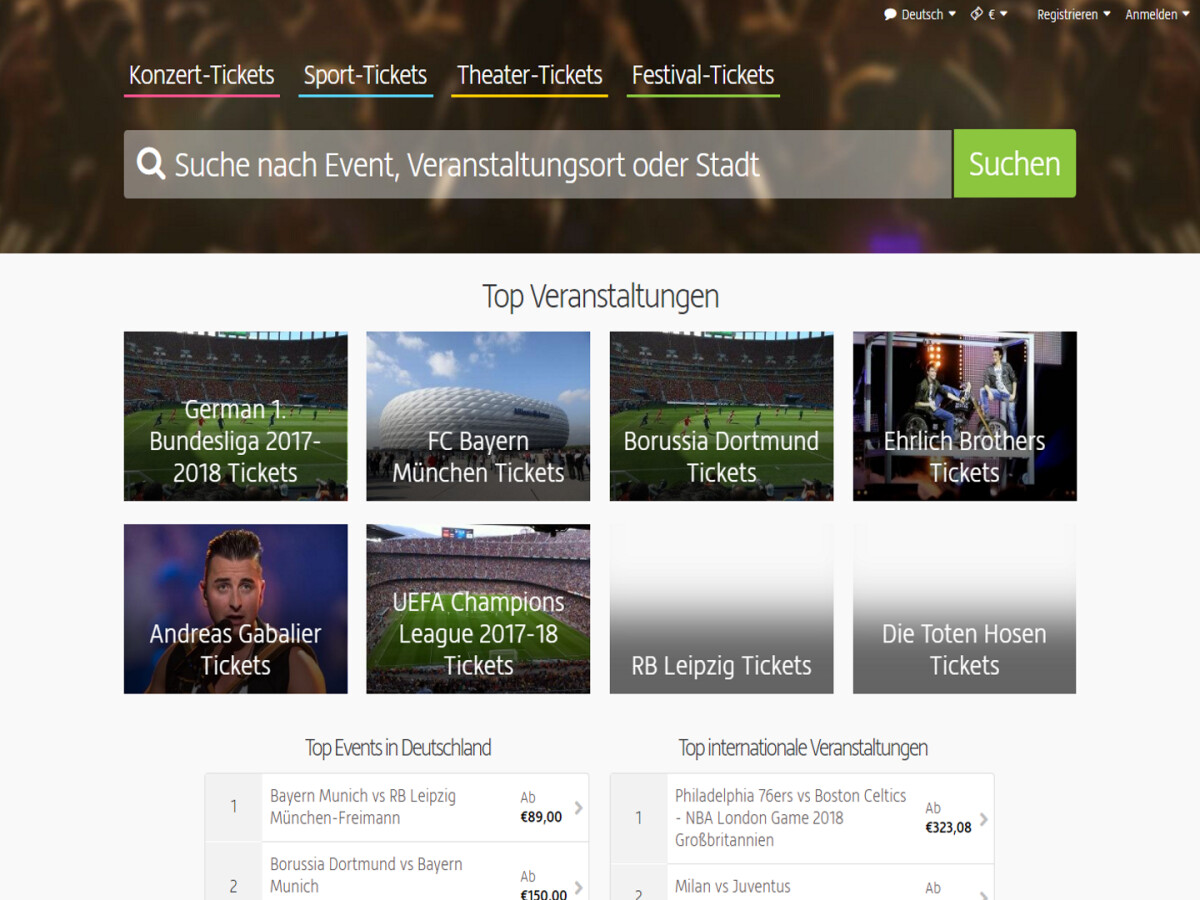Open Ehrlich Brothers Tickets tile
Screen dimensions: 1200x900
(x=964, y=416)
